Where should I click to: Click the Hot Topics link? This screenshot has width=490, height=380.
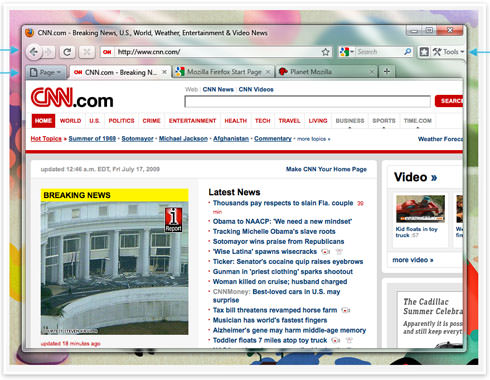[x=46, y=139]
